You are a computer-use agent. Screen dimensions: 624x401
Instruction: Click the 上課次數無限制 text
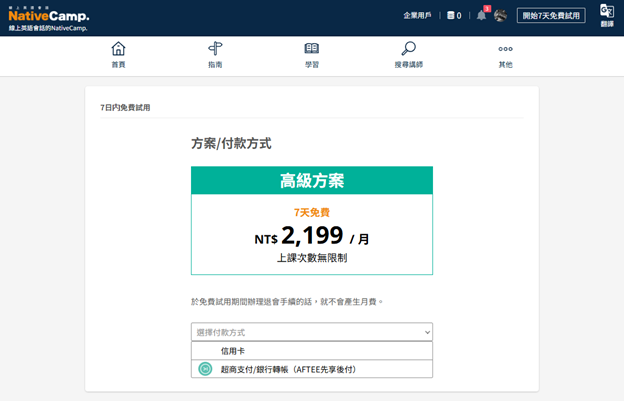click(312, 258)
